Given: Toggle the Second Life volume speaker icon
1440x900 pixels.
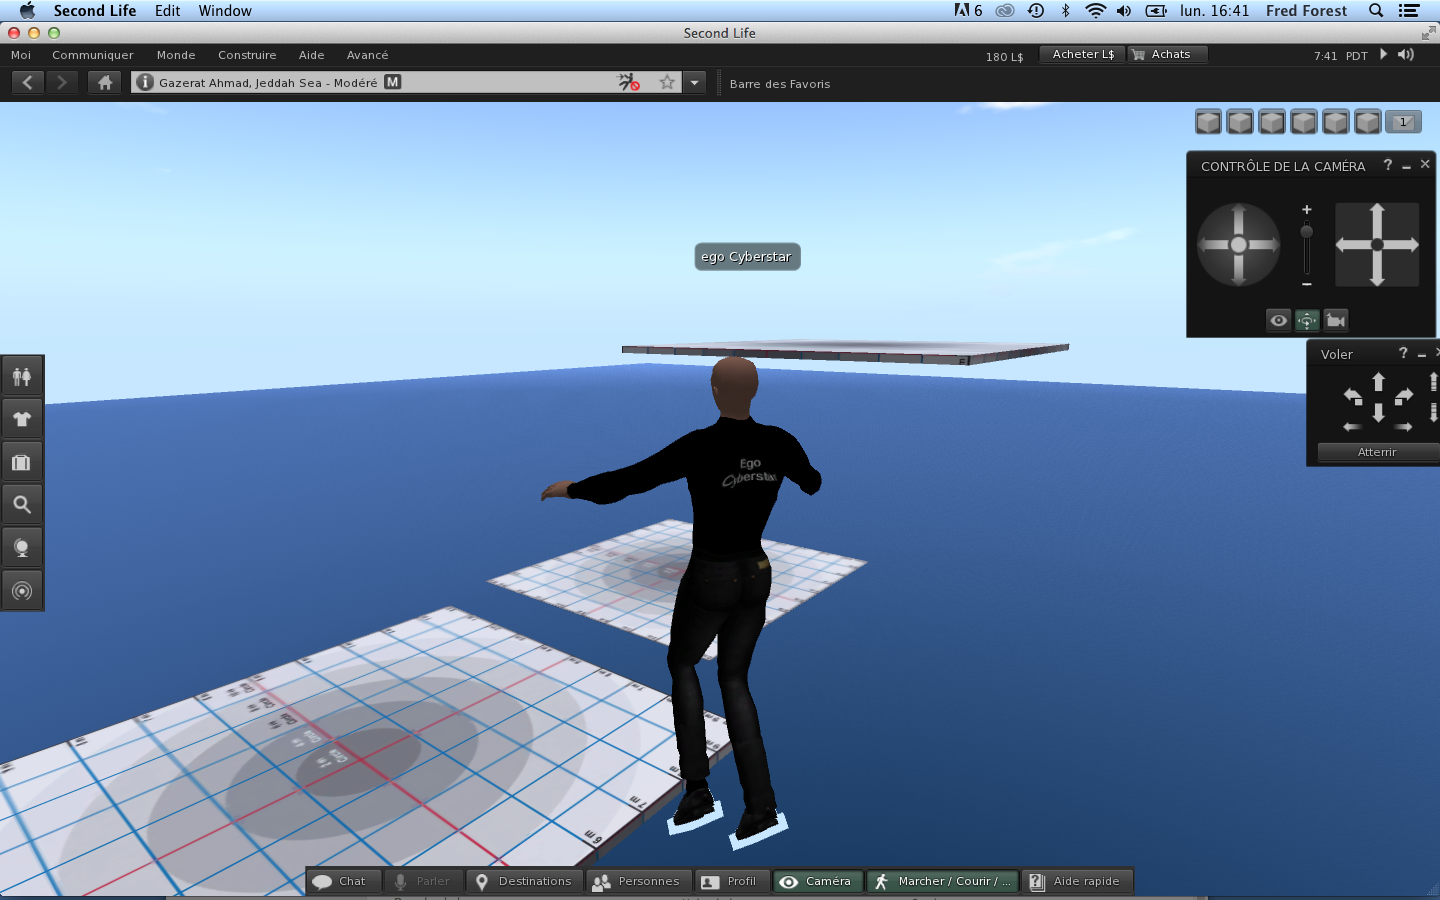Looking at the screenshot, I should tap(1406, 54).
